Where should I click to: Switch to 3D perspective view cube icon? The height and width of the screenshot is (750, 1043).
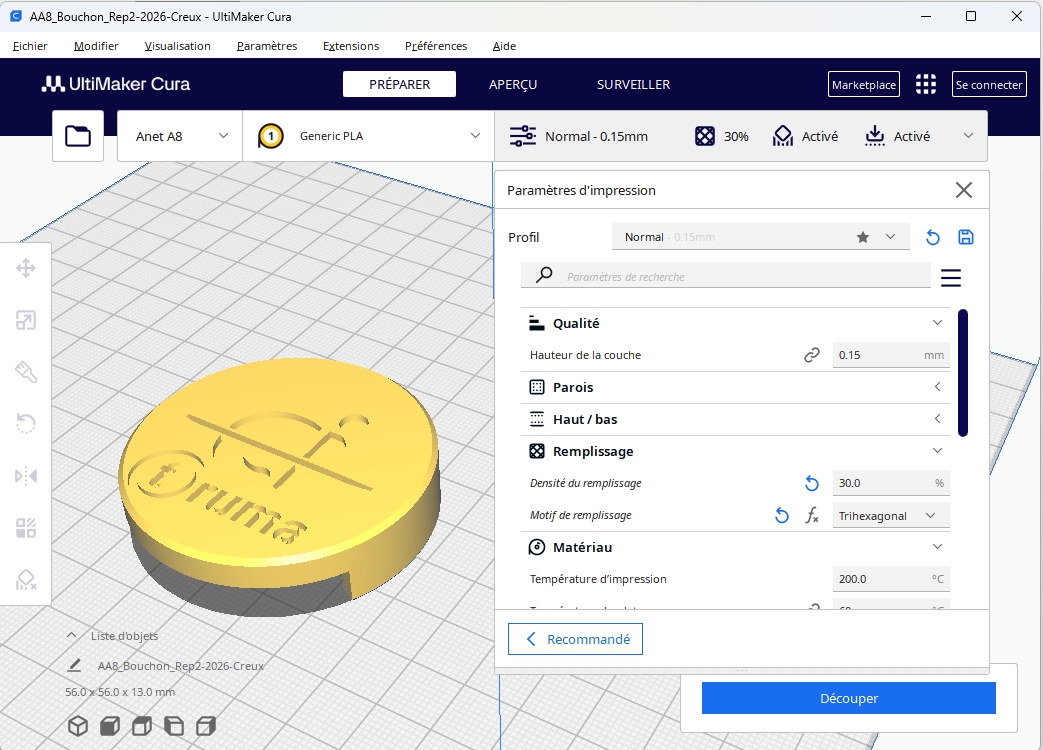(x=78, y=726)
